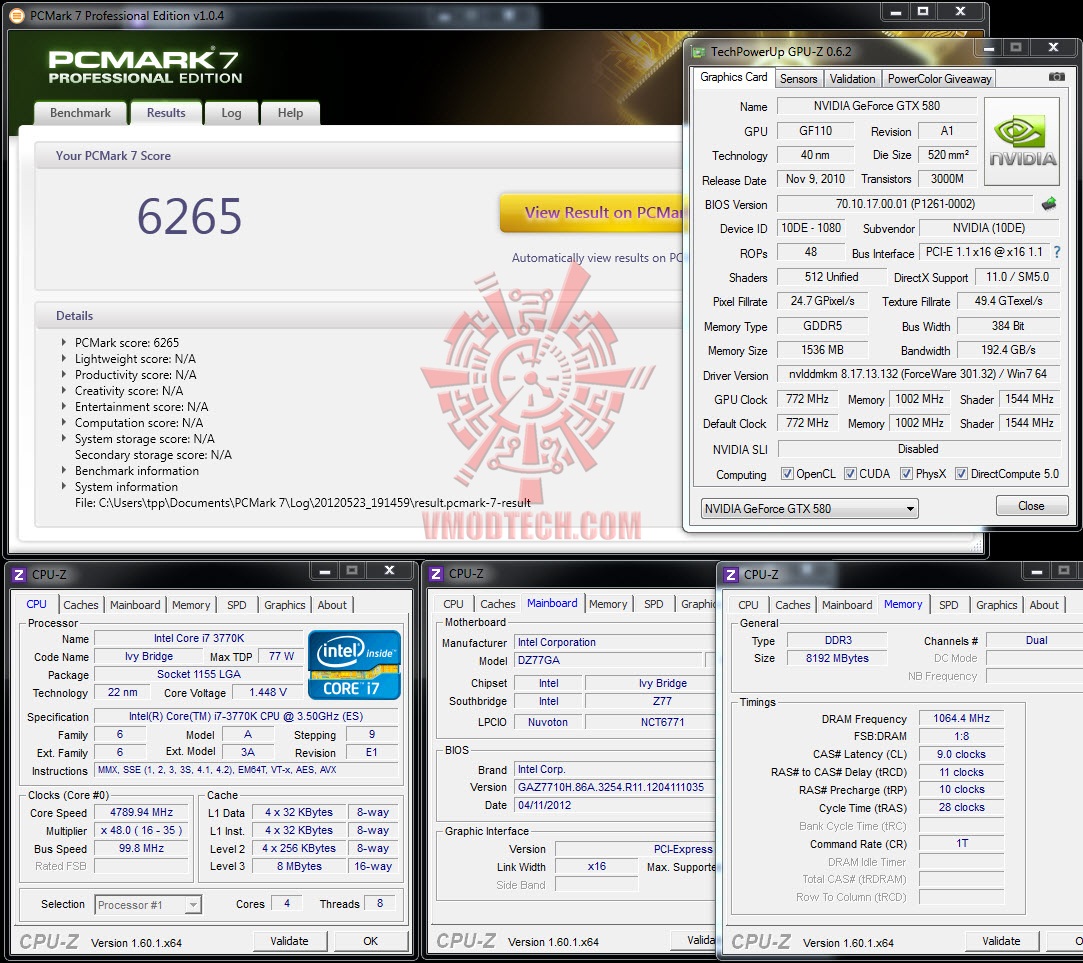Click Validate in left CPU-Z window
Screen dimensions: 1083x963
pyautogui.click(x=289, y=941)
